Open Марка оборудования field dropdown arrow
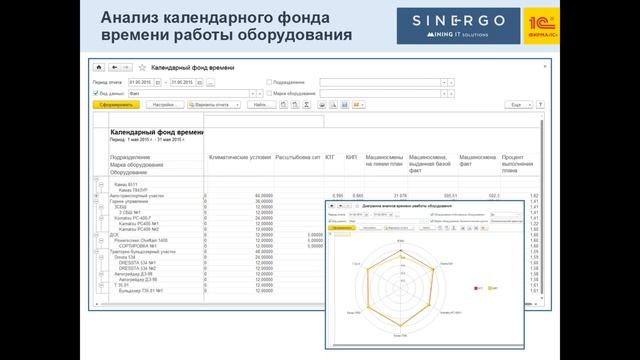This screenshot has width=640, height=360. pyautogui.click(x=444, y=93)
